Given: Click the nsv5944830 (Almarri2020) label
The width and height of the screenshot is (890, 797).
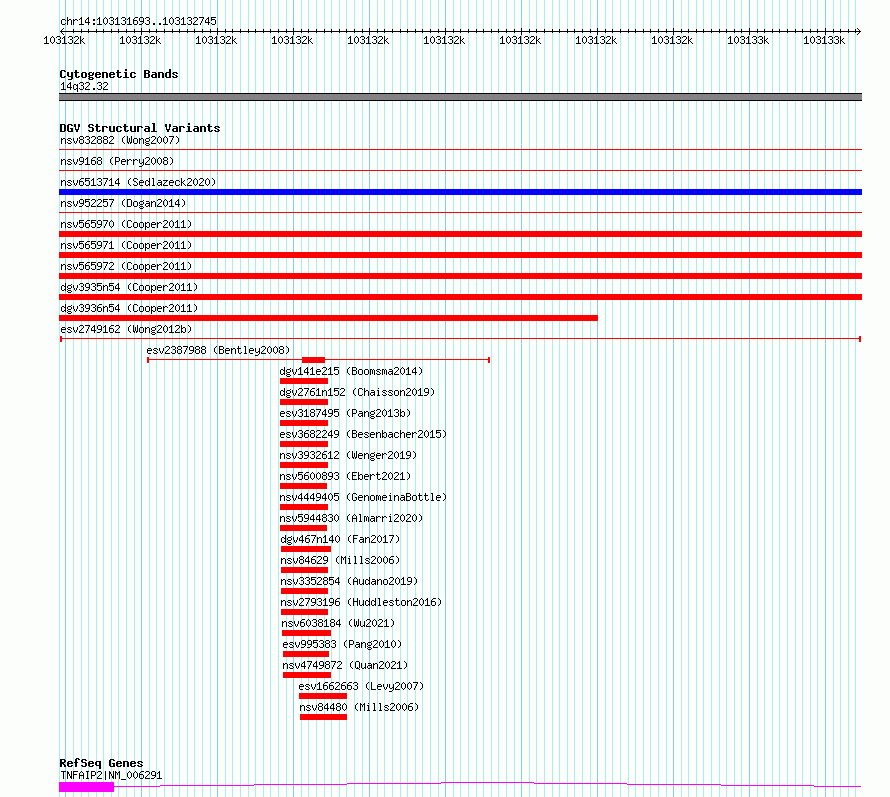Looking at the screenshot, I should (351, 518).
